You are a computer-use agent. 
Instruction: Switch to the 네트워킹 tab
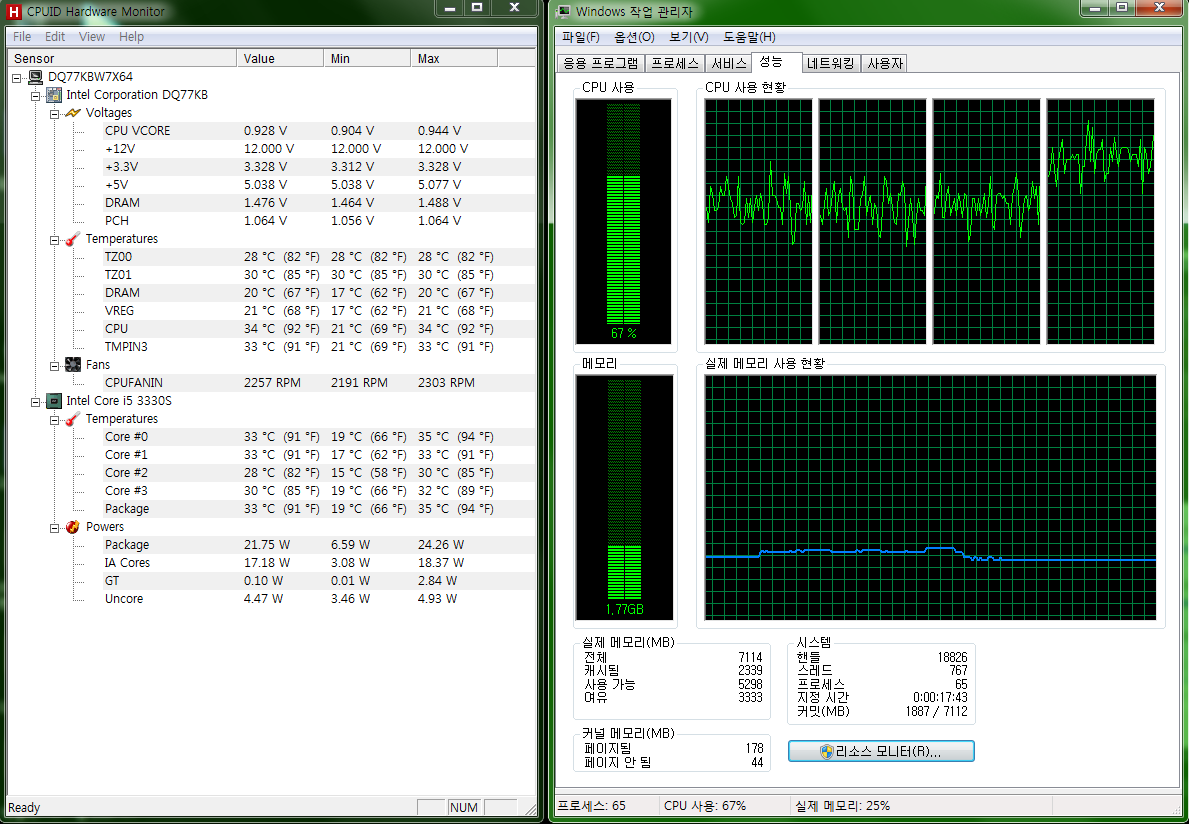[831, 64]
